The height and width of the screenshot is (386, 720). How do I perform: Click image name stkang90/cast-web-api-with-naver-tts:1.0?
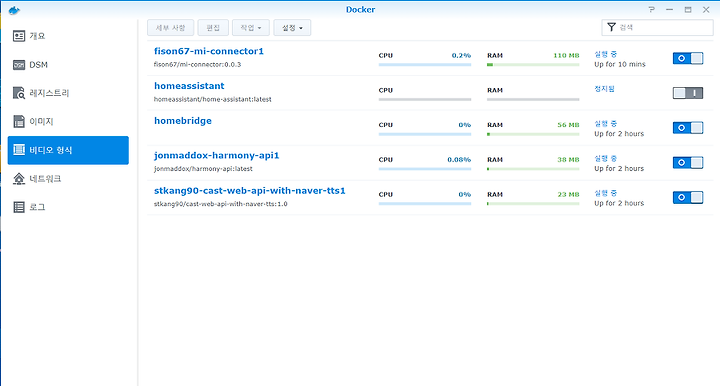tap(221, 204)
